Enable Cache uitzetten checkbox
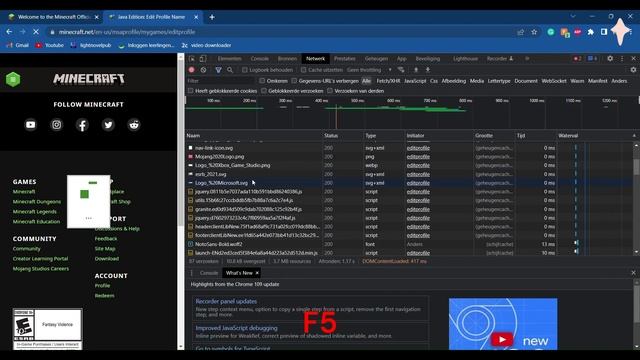The image size is (640, 360). [303, 70]
